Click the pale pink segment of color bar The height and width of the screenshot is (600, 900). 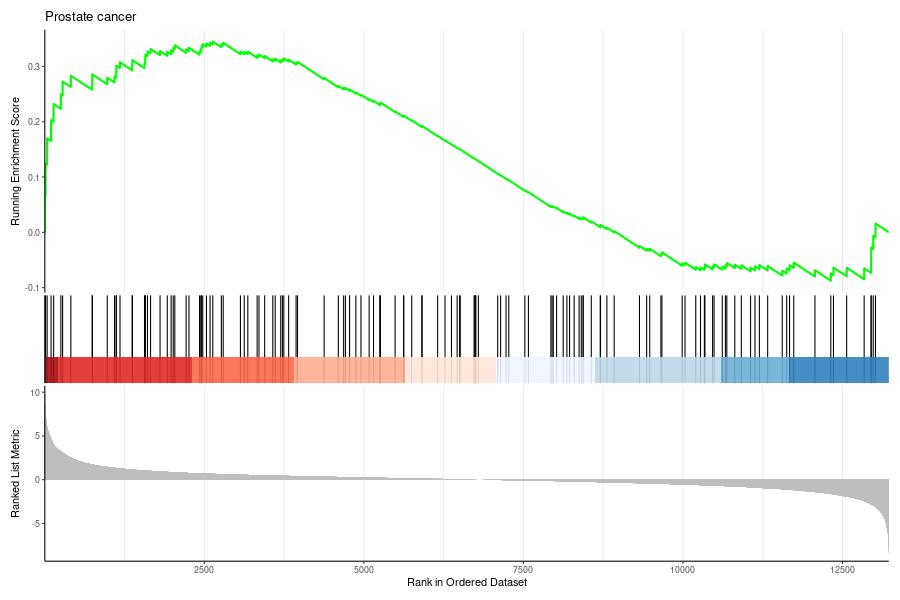click(451, 370)
